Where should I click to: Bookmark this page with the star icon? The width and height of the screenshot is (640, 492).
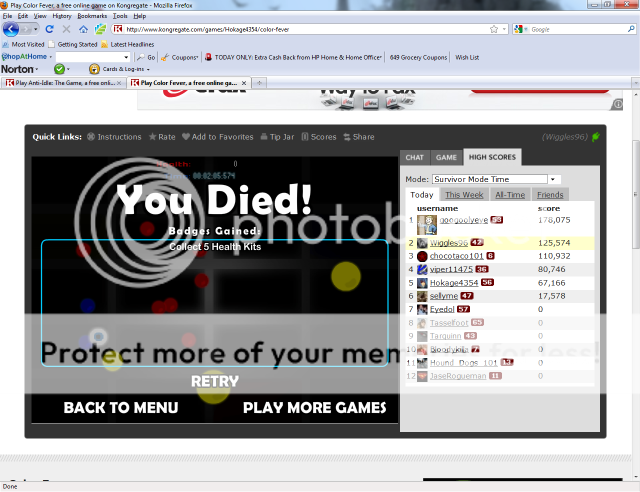point(494,29)
